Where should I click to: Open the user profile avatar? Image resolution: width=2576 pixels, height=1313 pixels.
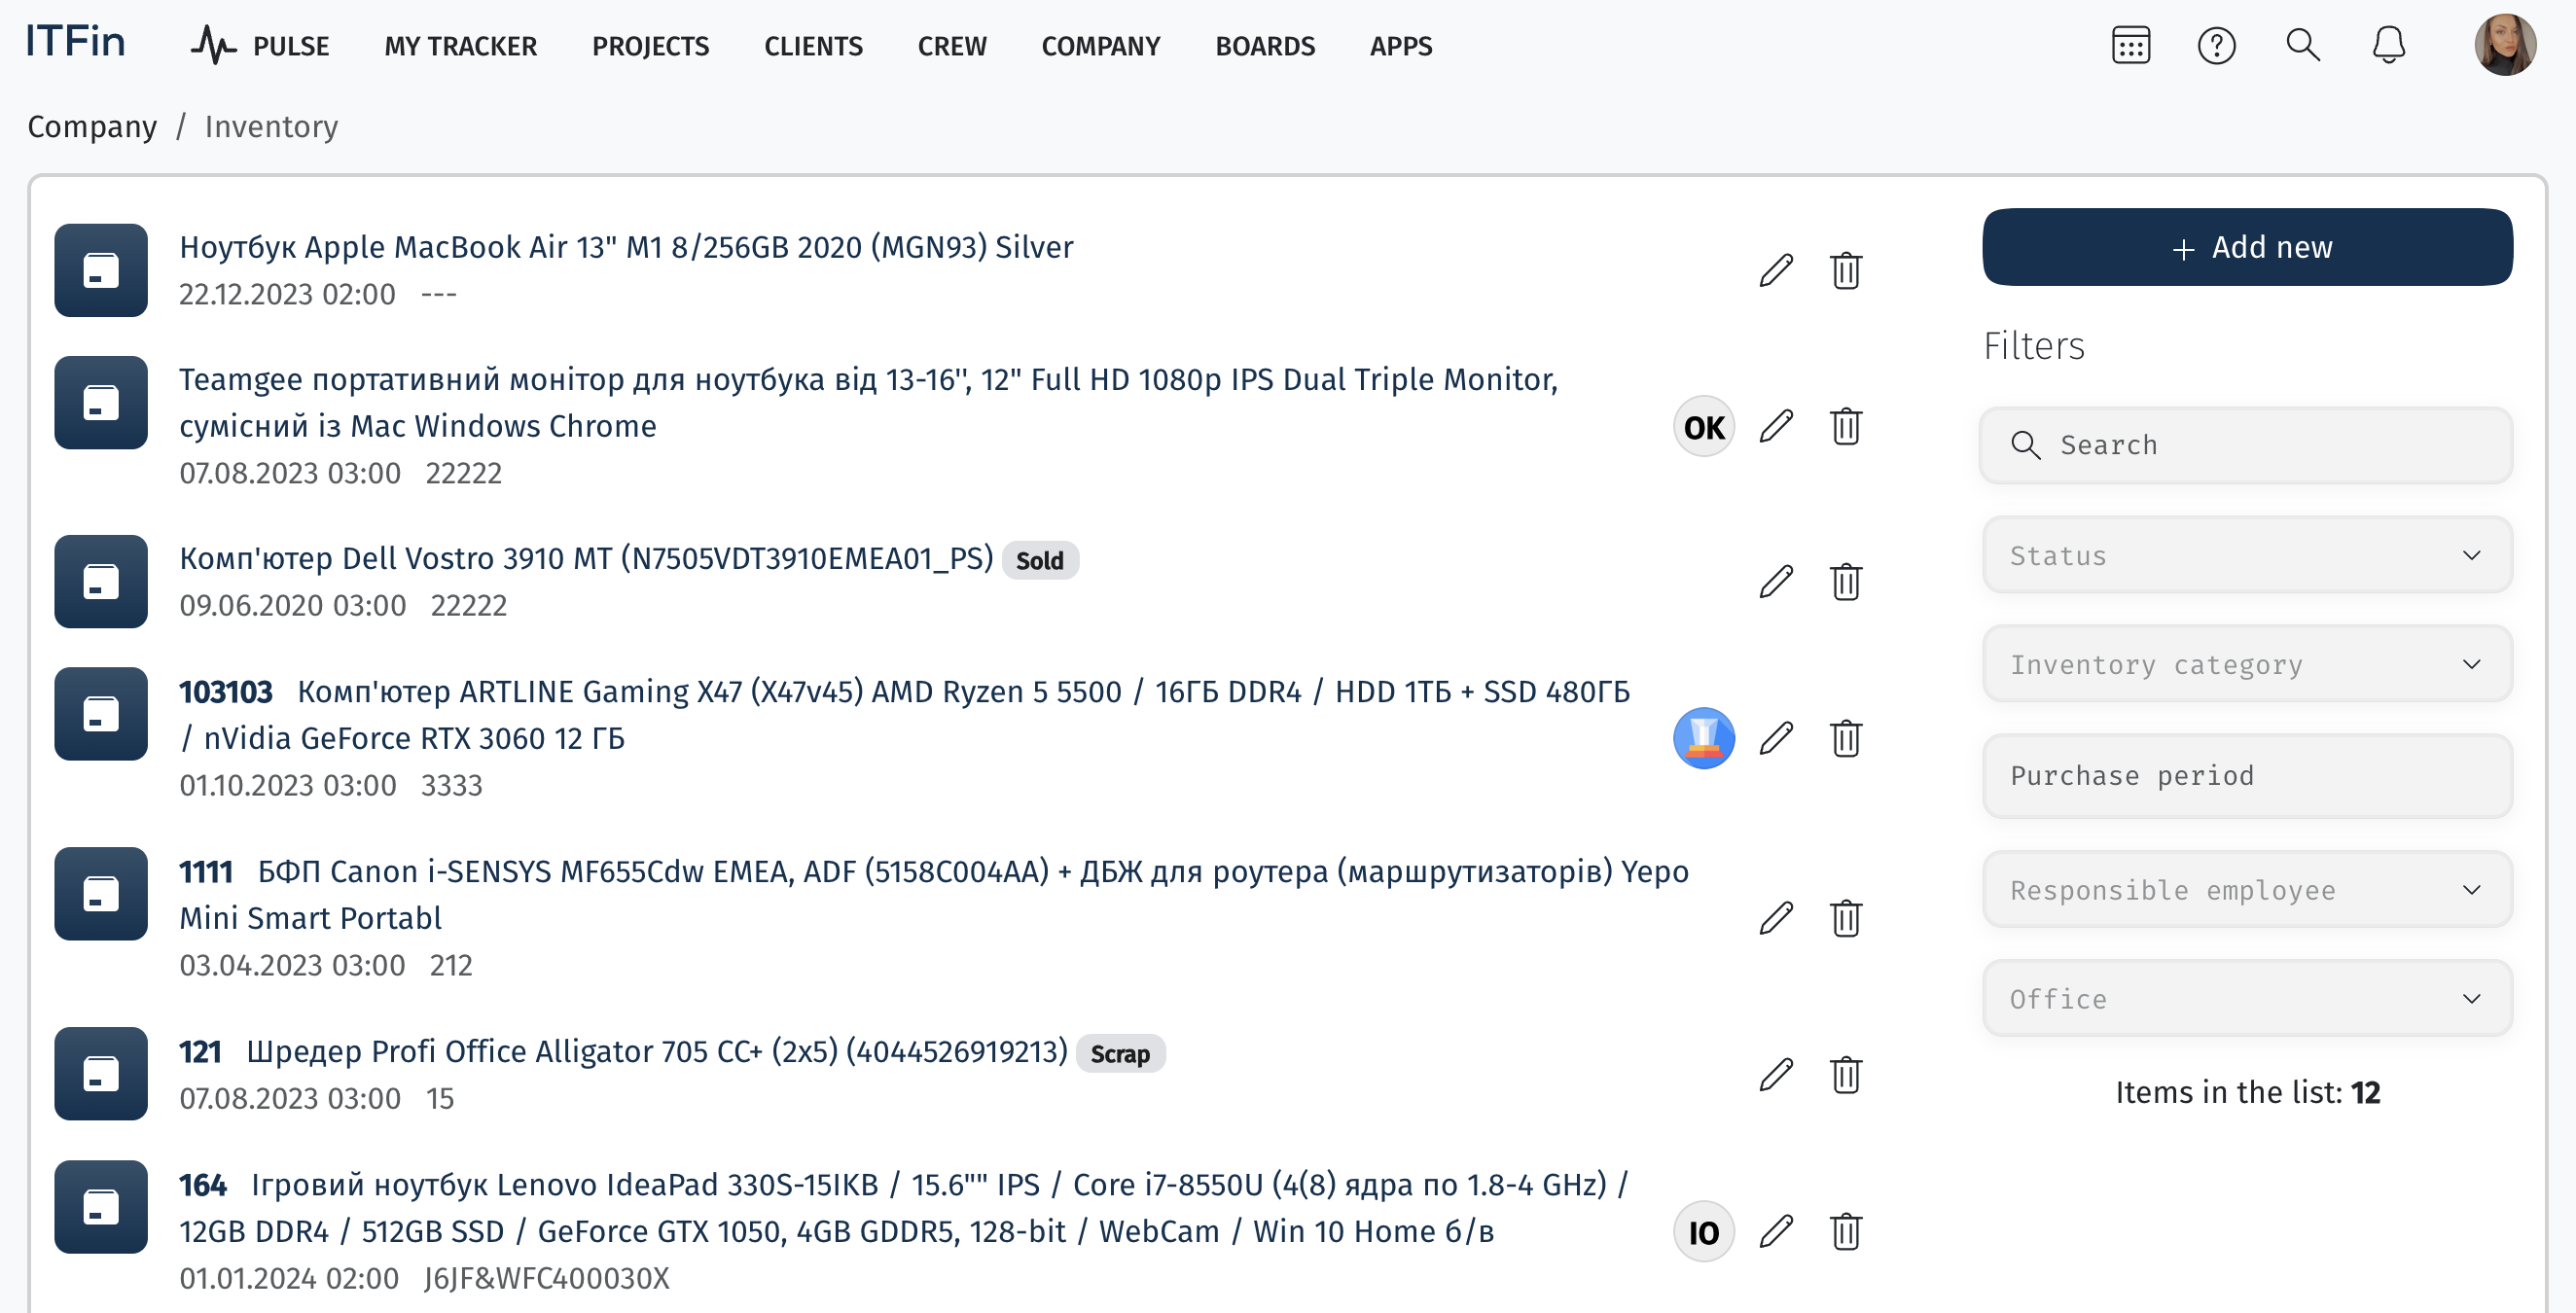point(2505,45)
